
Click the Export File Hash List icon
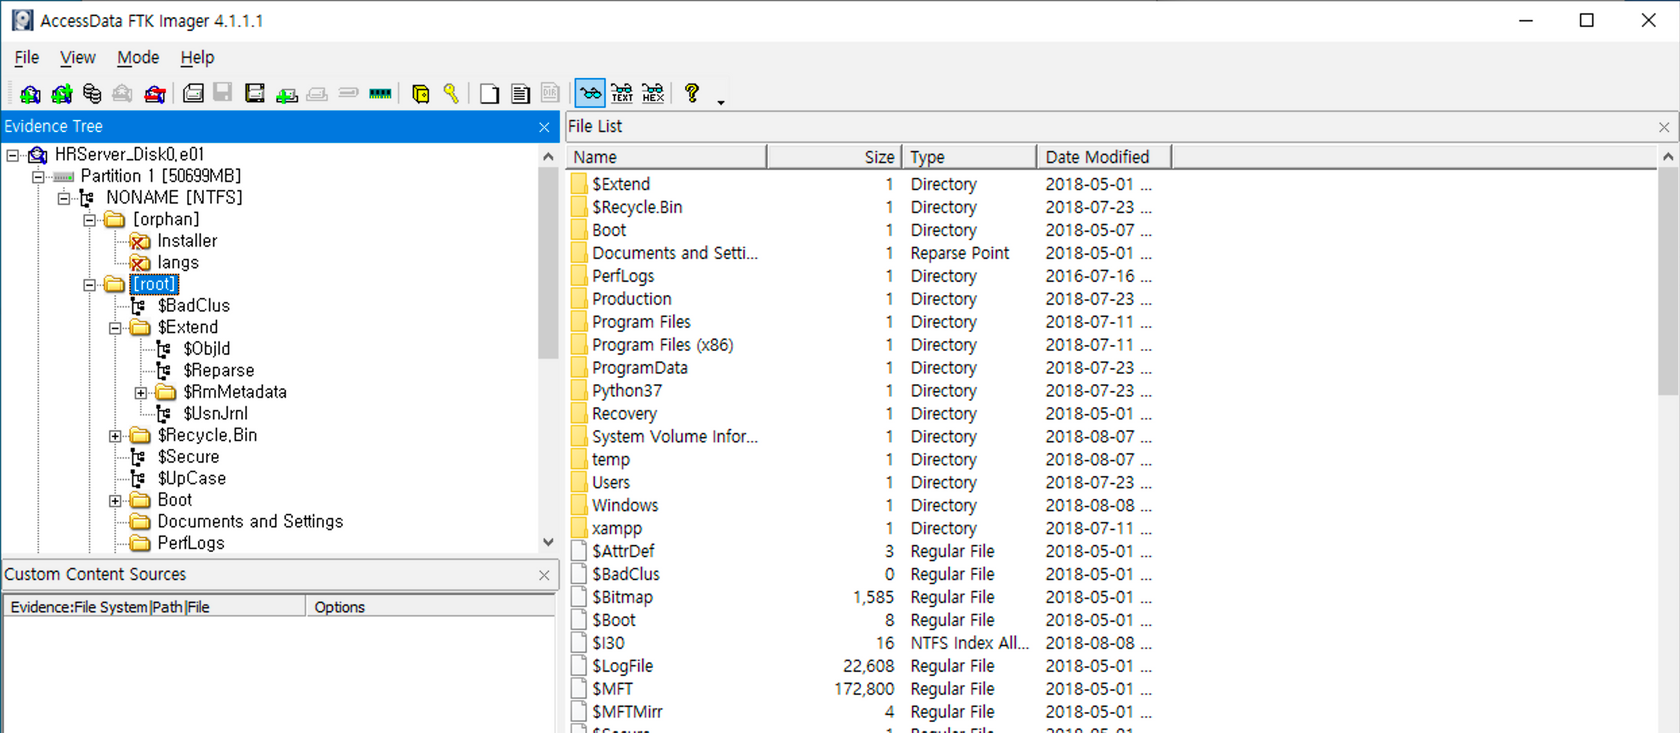pos(520,94)
